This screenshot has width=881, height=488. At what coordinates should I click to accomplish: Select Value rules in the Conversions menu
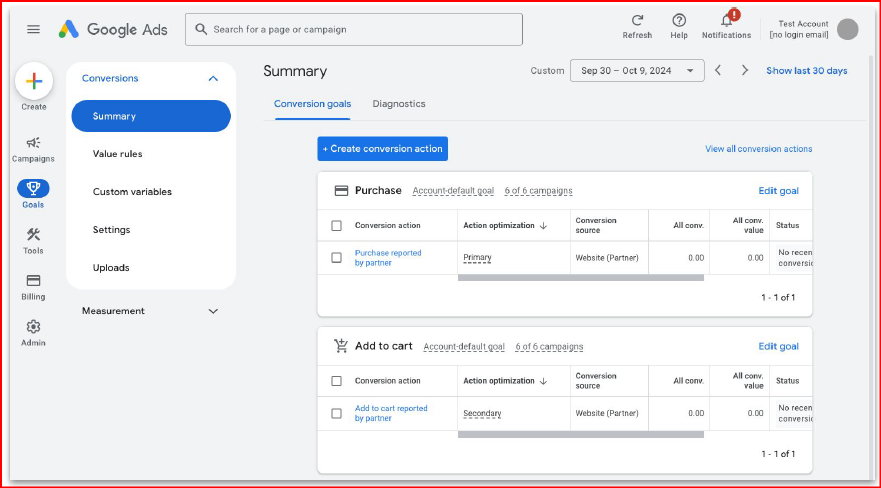(x=117, y=154)
